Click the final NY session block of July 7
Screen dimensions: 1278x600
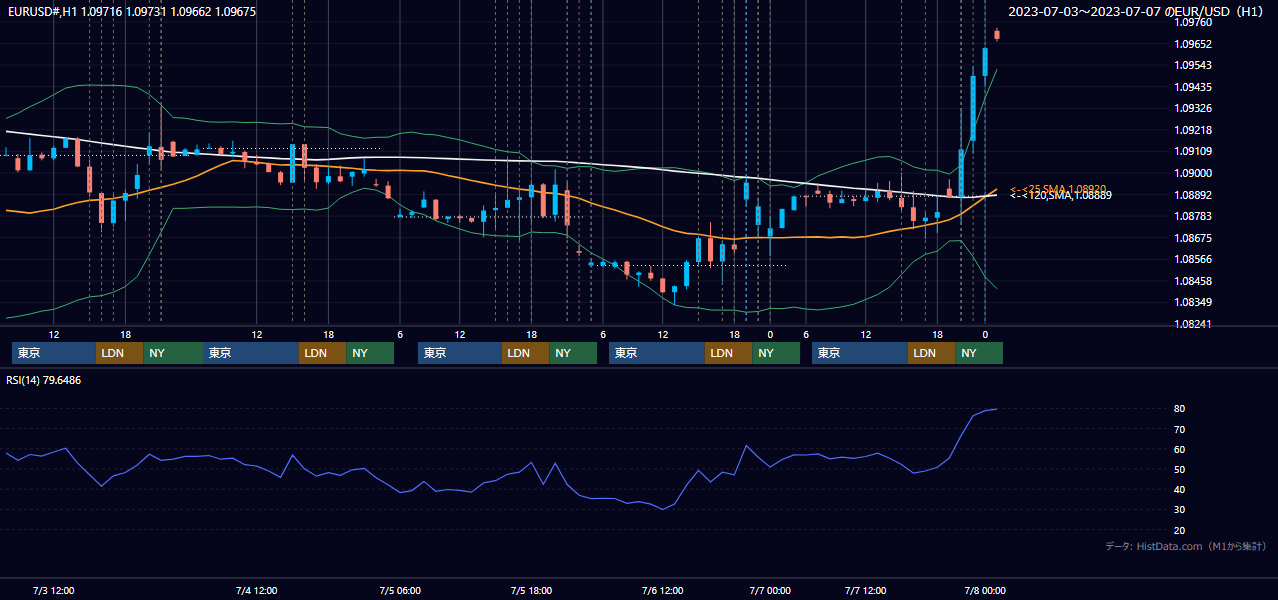point(979,353)
